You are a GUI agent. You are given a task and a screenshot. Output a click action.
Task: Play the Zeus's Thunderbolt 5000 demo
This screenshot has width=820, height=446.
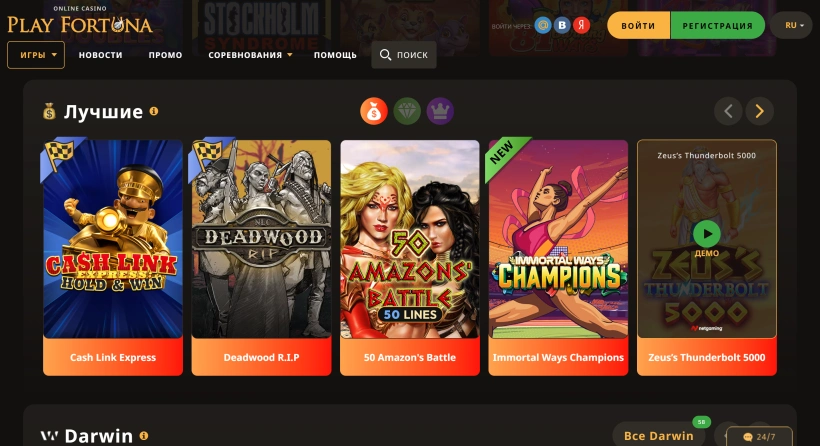[707, 234]
